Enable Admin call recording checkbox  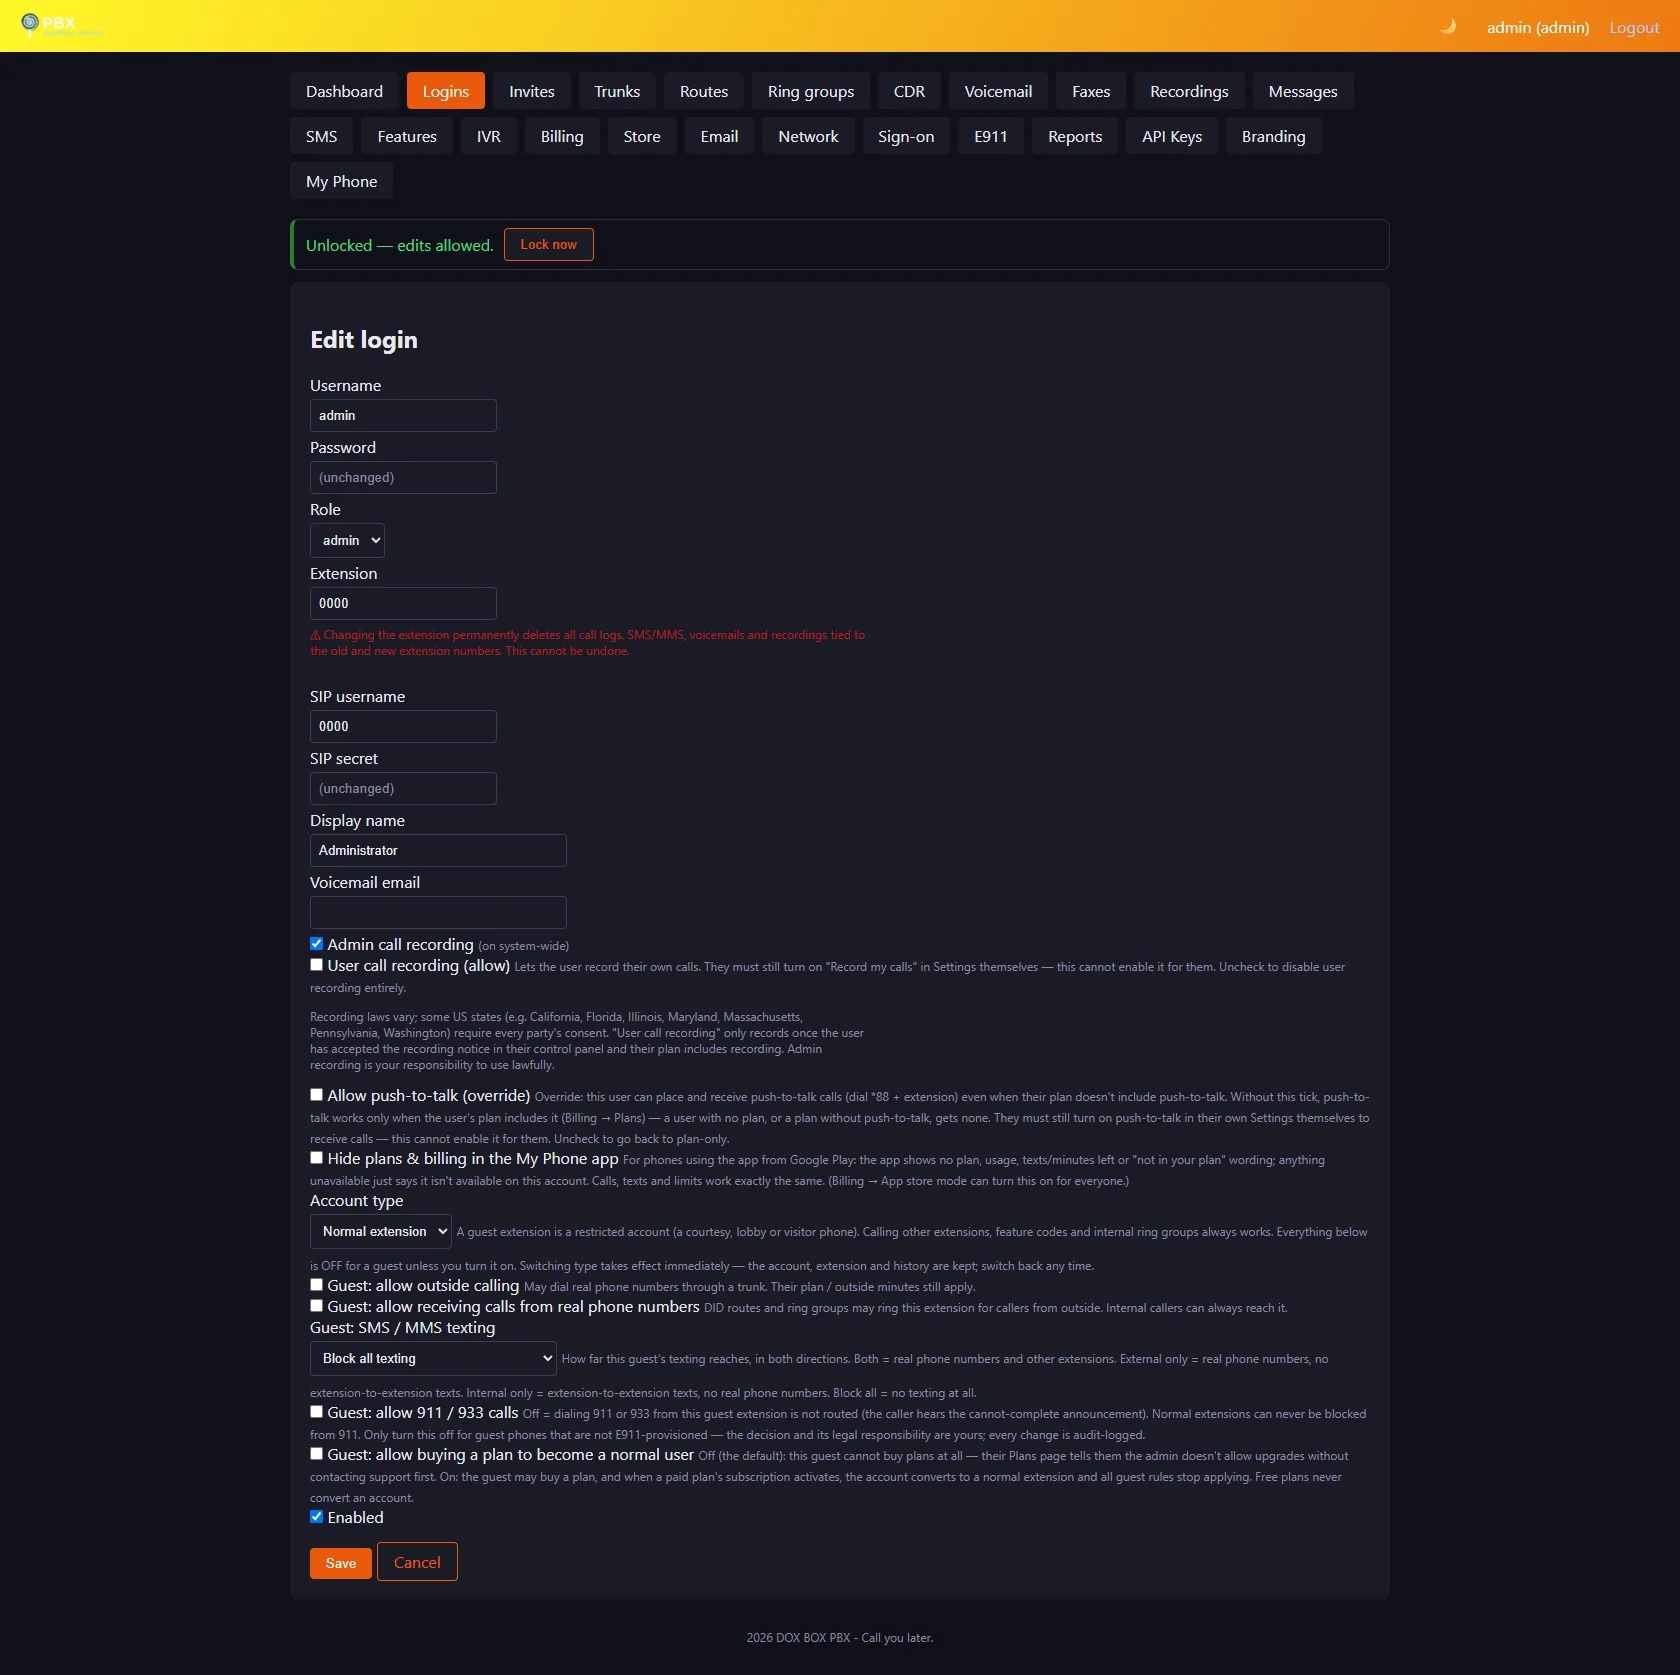(x=316, y=944)
